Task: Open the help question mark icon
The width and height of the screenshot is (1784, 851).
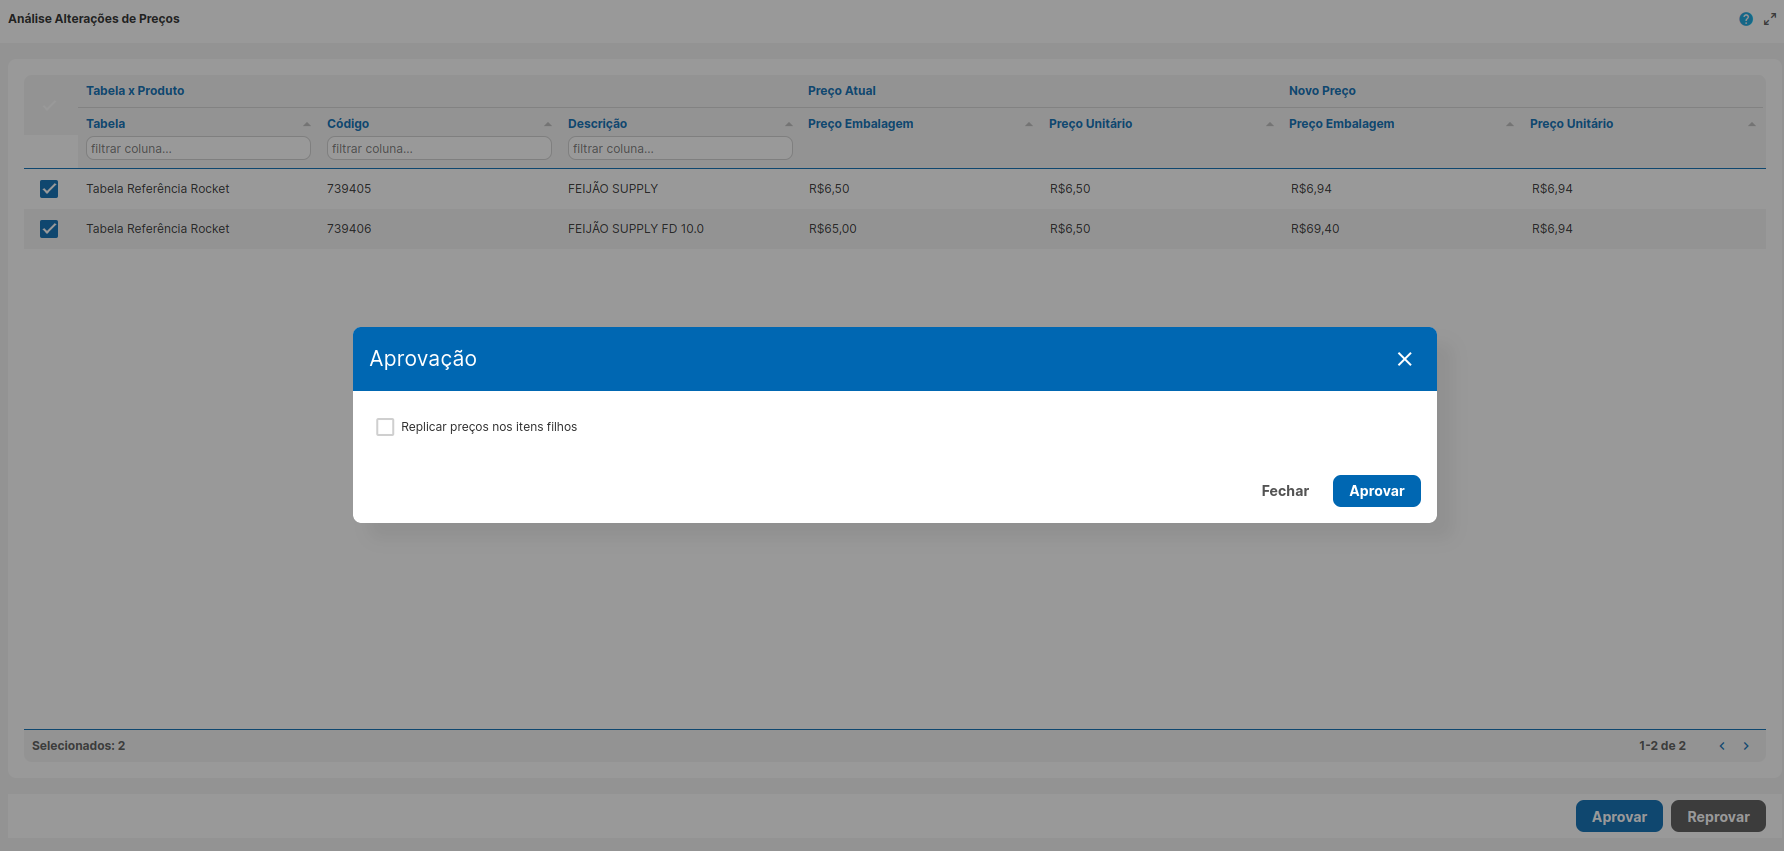Action: [1746, 19]
